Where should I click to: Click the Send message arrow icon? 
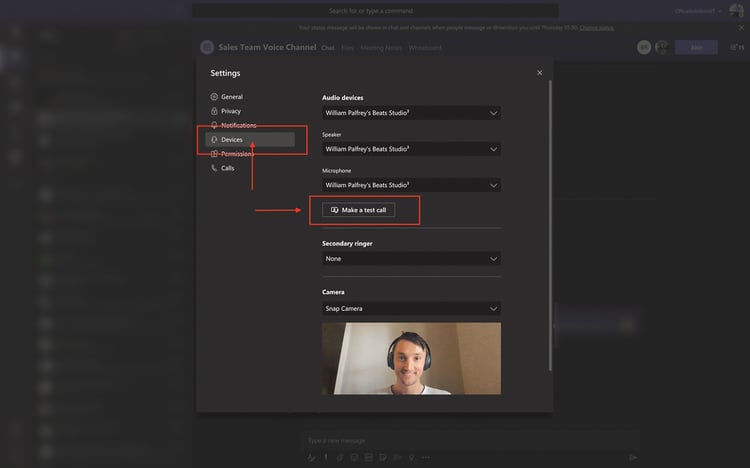tap(632, 457)
